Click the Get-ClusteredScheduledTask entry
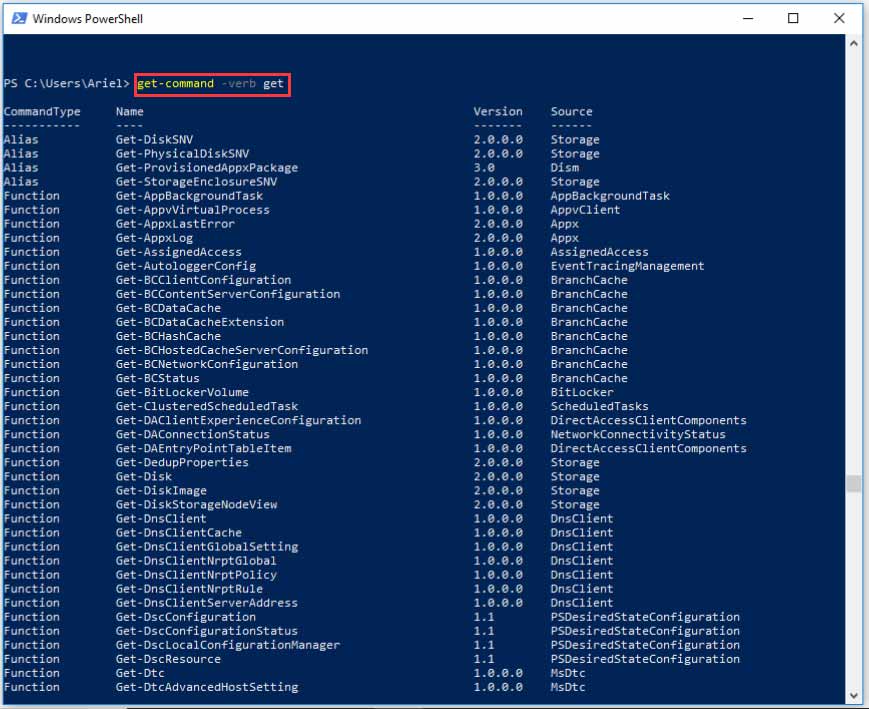The width and height of the screenshot is (869, 709). 207,406
